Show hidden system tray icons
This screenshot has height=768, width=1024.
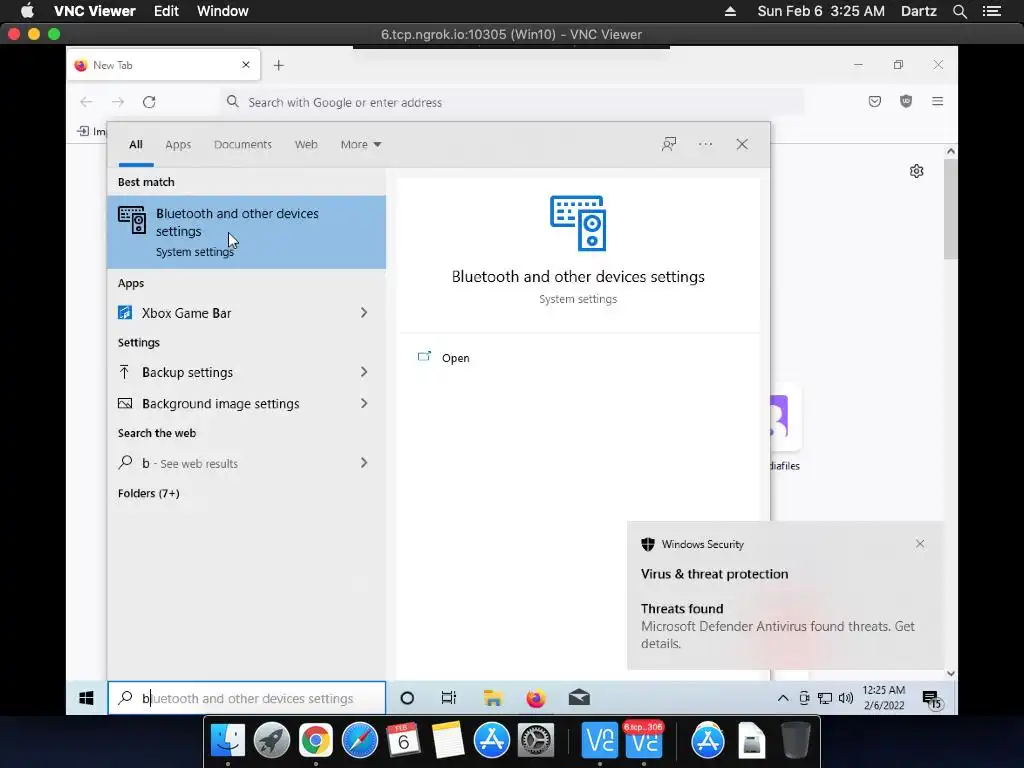782,698
